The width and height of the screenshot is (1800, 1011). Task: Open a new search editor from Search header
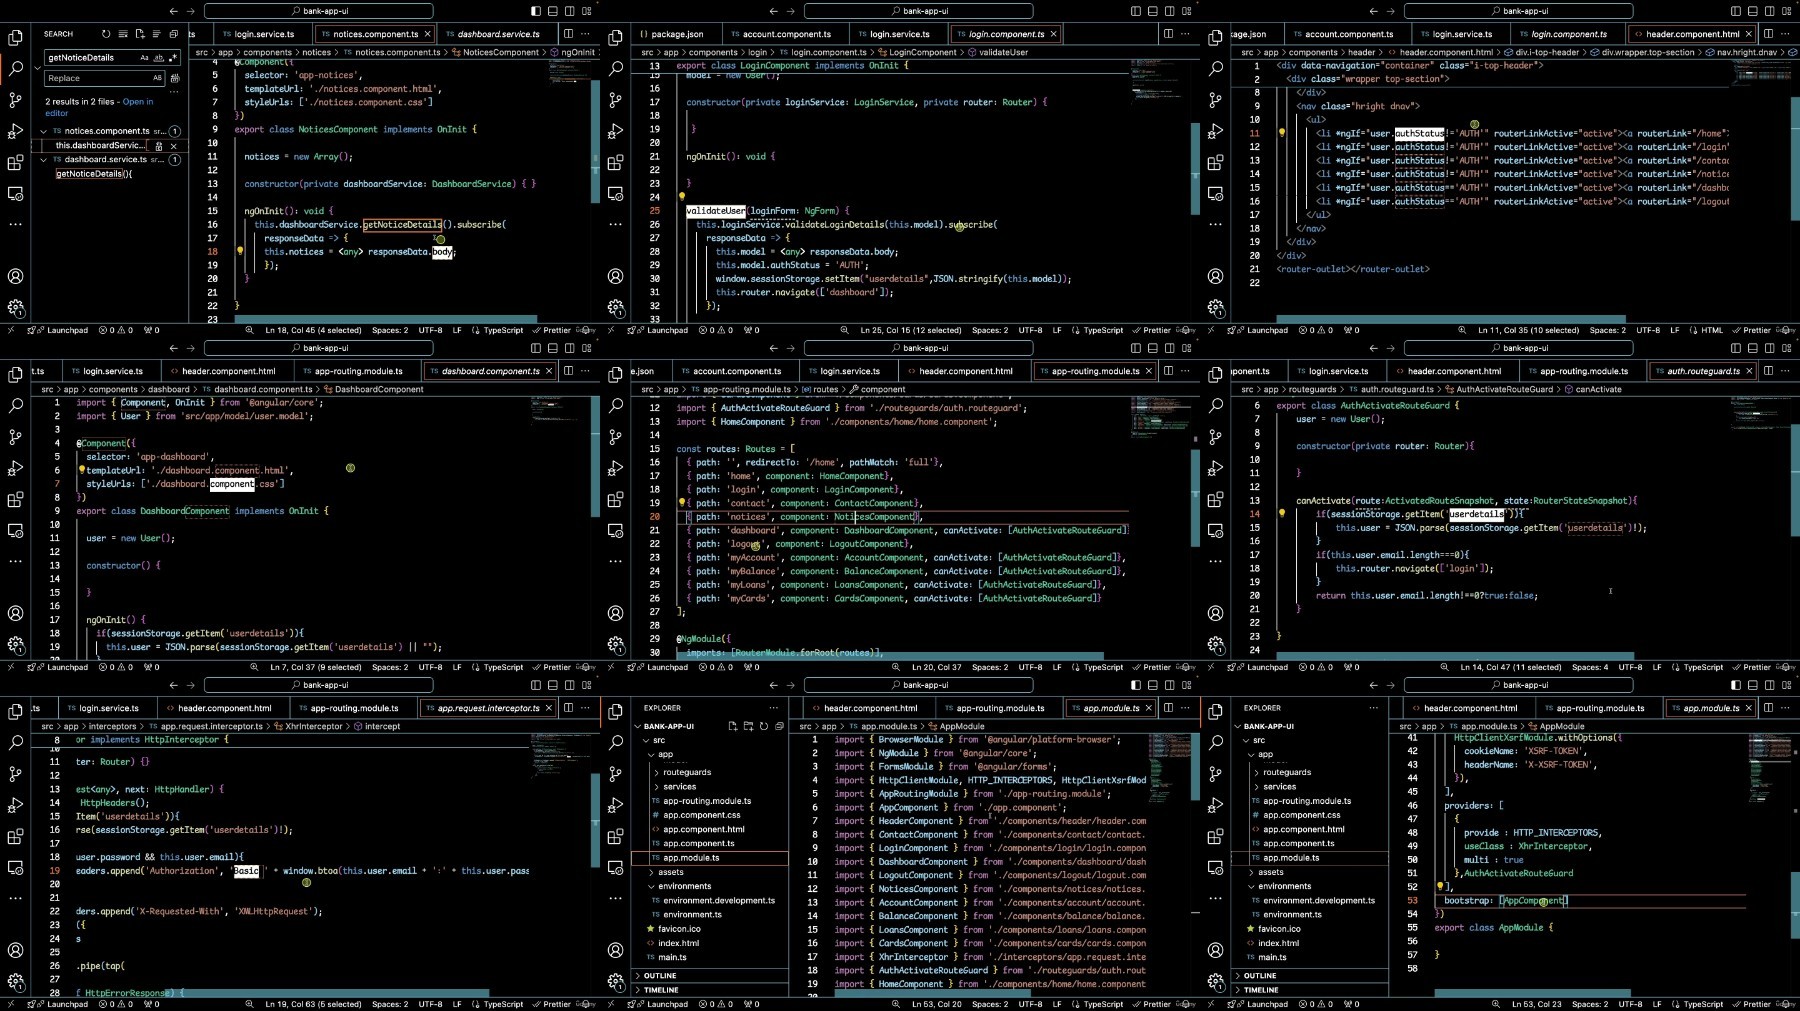[140, 34]
